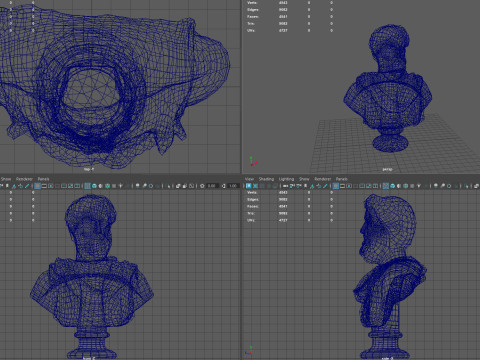Select Wireframe display icon in side view toolbar
This screenshot has height=360, width=480.
386,186
